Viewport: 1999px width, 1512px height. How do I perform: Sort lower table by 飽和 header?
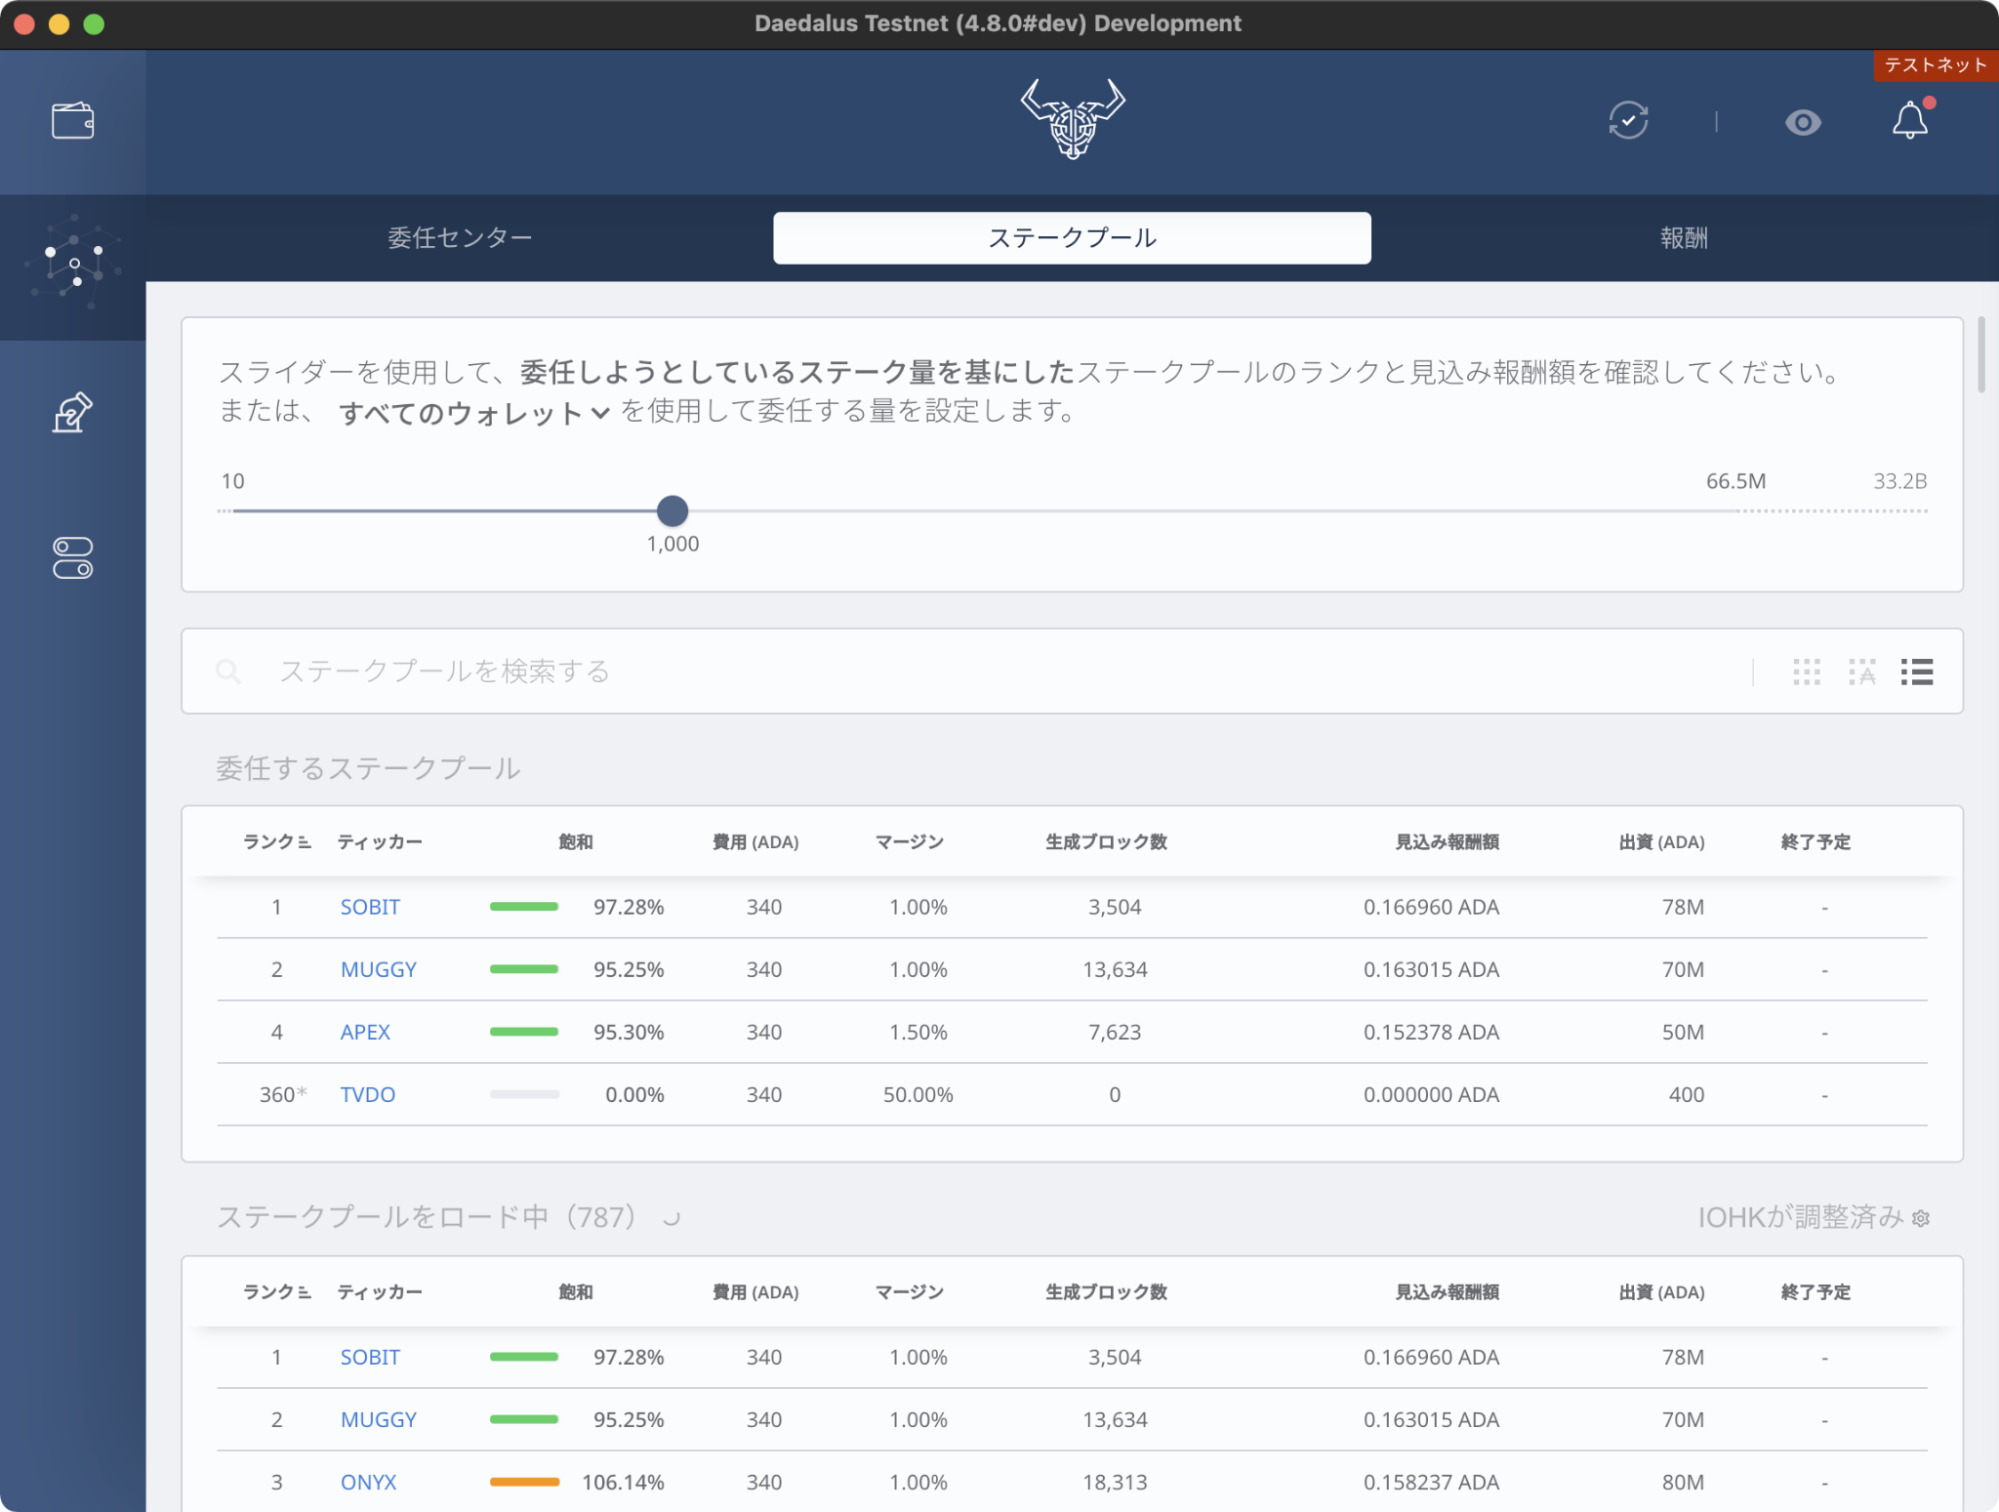(575, 1292)
